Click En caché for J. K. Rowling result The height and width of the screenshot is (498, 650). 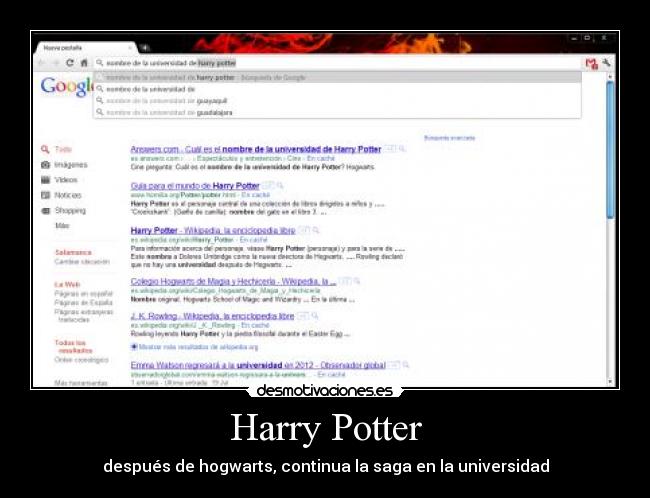tap(255, 326)
